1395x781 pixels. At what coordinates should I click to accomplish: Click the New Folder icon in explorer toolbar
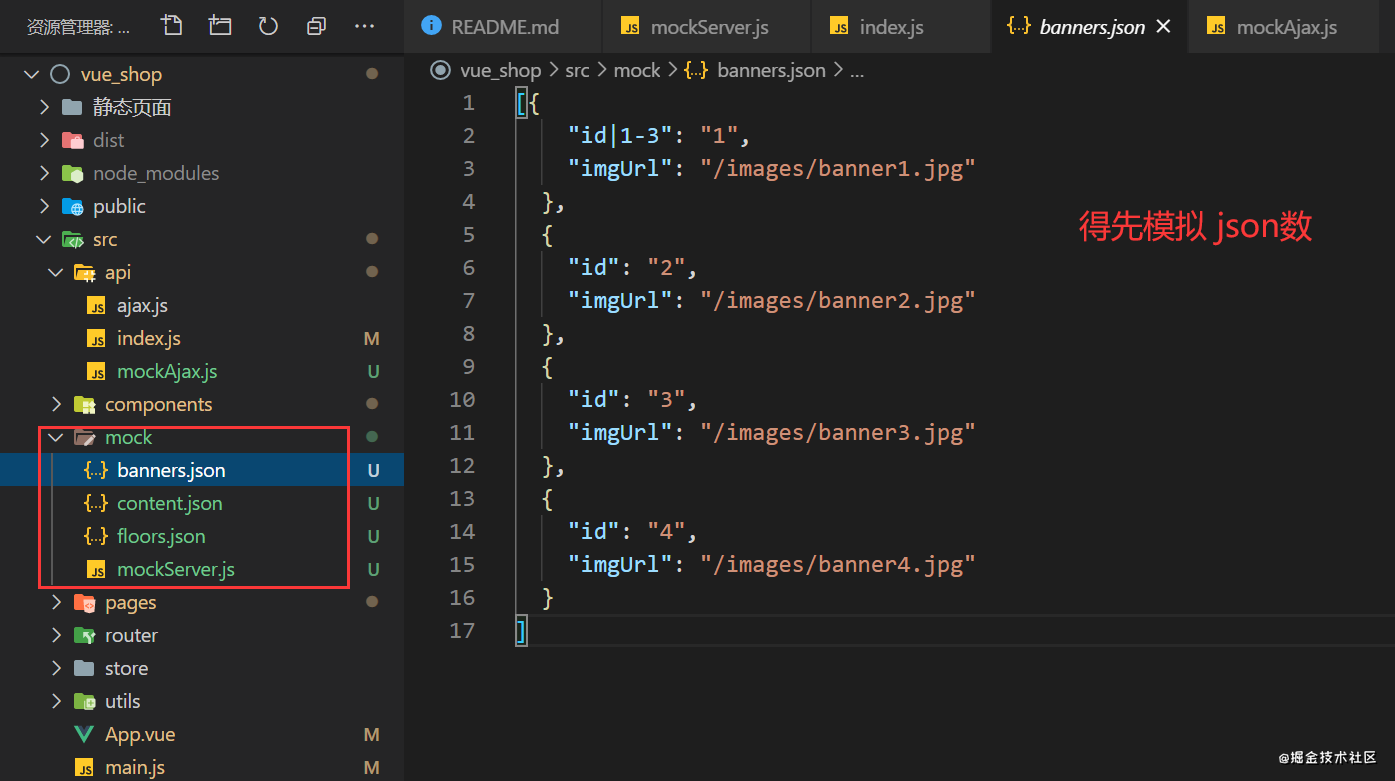[x=220, y=26]
